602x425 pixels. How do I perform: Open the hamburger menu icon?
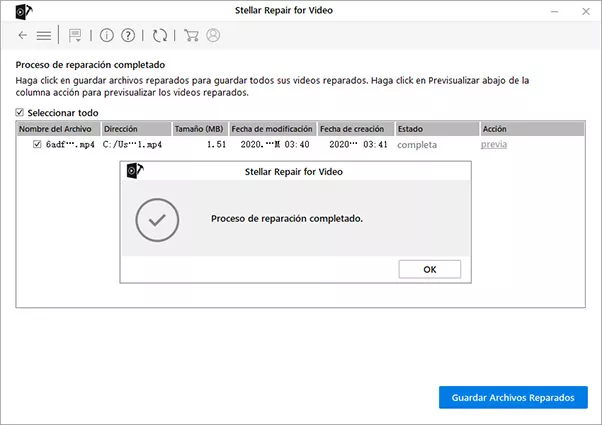(44, 36)
